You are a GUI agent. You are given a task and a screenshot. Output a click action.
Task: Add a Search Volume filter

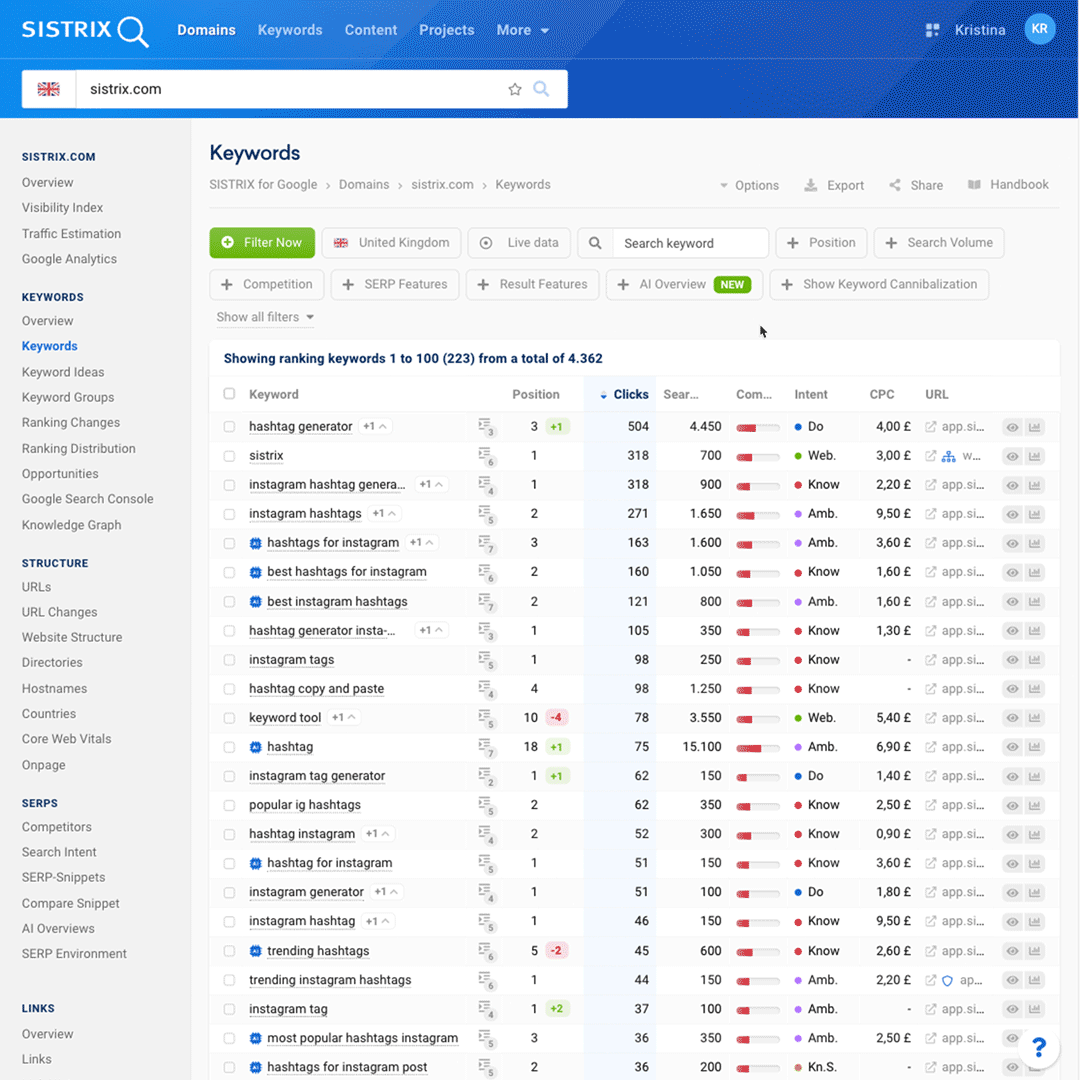tap(939, 243)
